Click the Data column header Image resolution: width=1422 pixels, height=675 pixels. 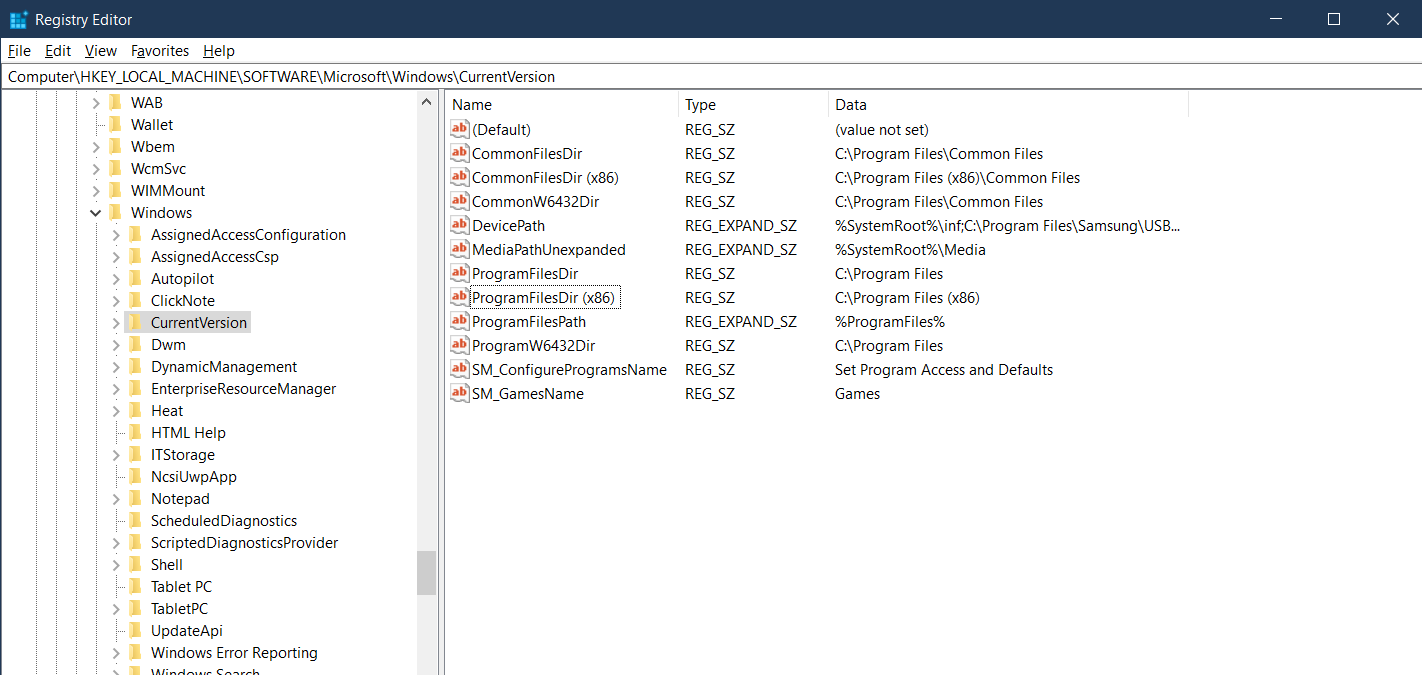(x=850, y=104)
